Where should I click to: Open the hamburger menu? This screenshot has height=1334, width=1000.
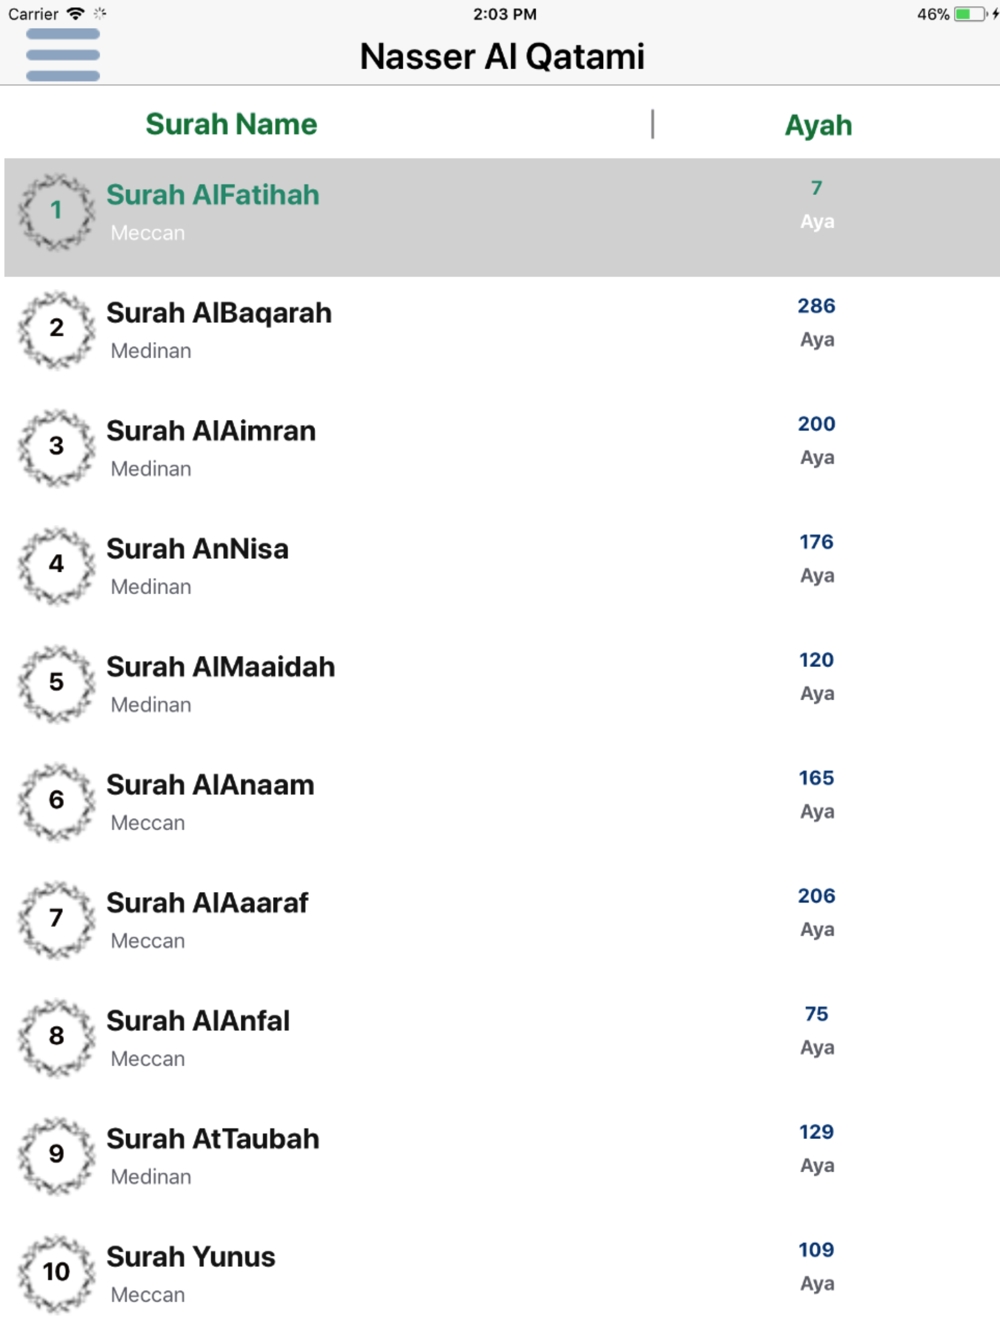pos(63,55)
